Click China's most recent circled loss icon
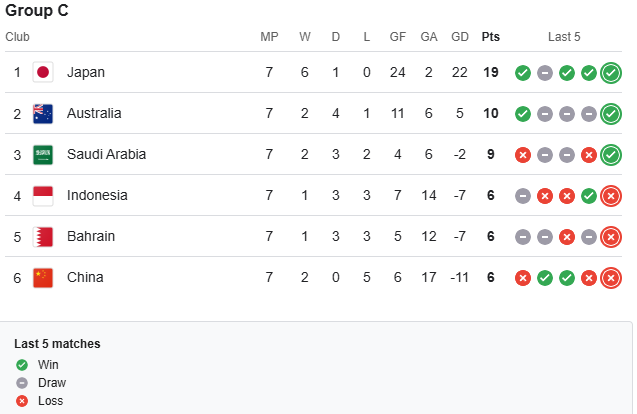637x414 pixels. tap(611, 277)
